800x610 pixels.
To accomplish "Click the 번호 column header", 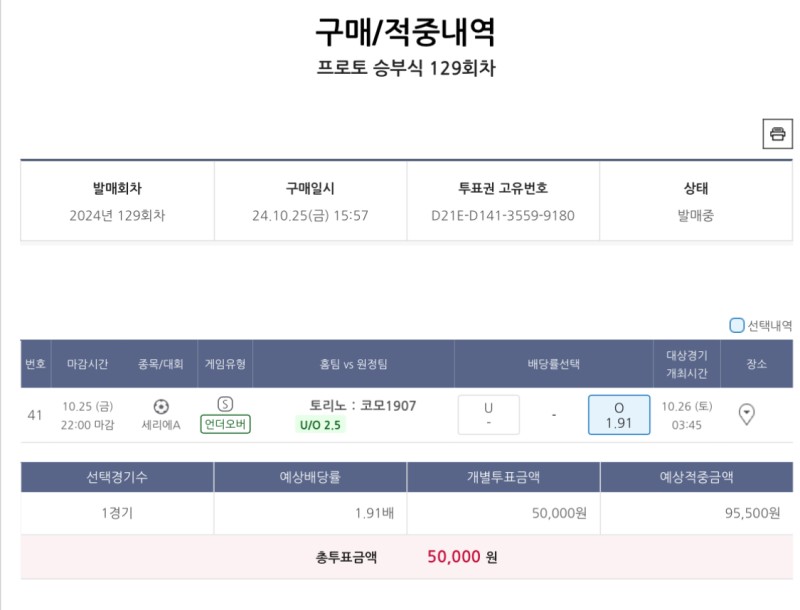I will 35,364.
